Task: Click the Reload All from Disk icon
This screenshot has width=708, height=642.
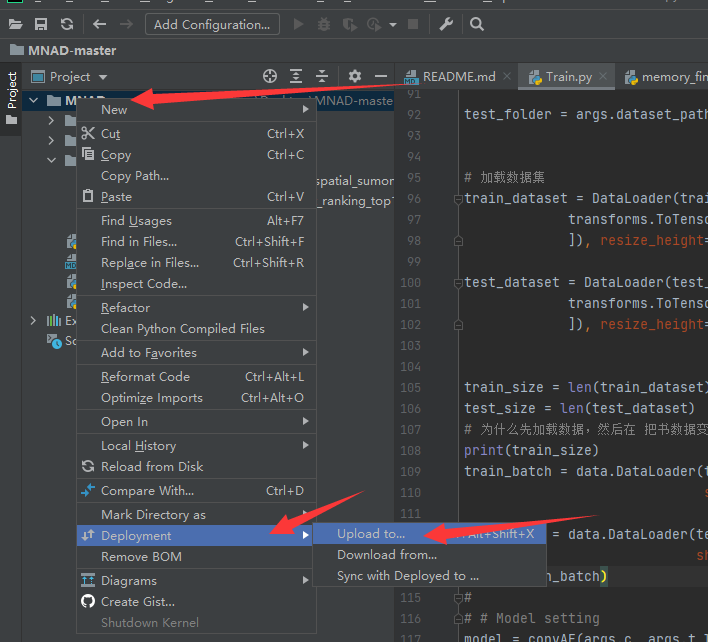Action: [67, 24]
